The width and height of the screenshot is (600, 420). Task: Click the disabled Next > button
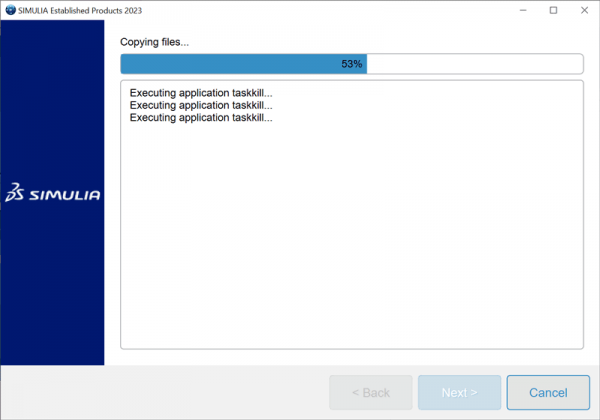[x=459, y=393]
